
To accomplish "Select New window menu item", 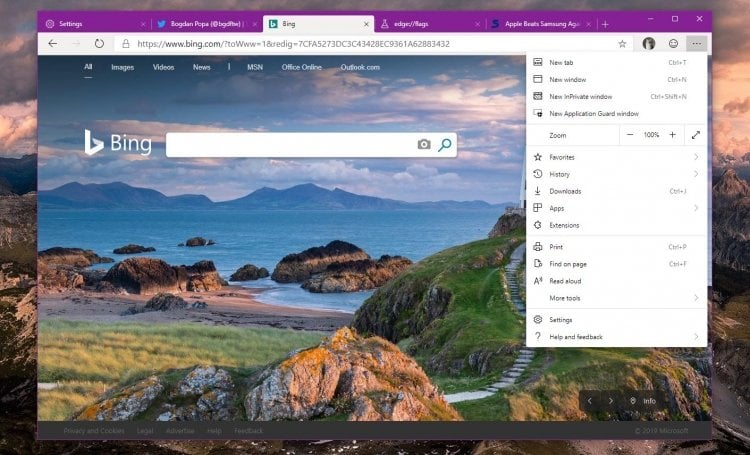I will coord(617,79).
